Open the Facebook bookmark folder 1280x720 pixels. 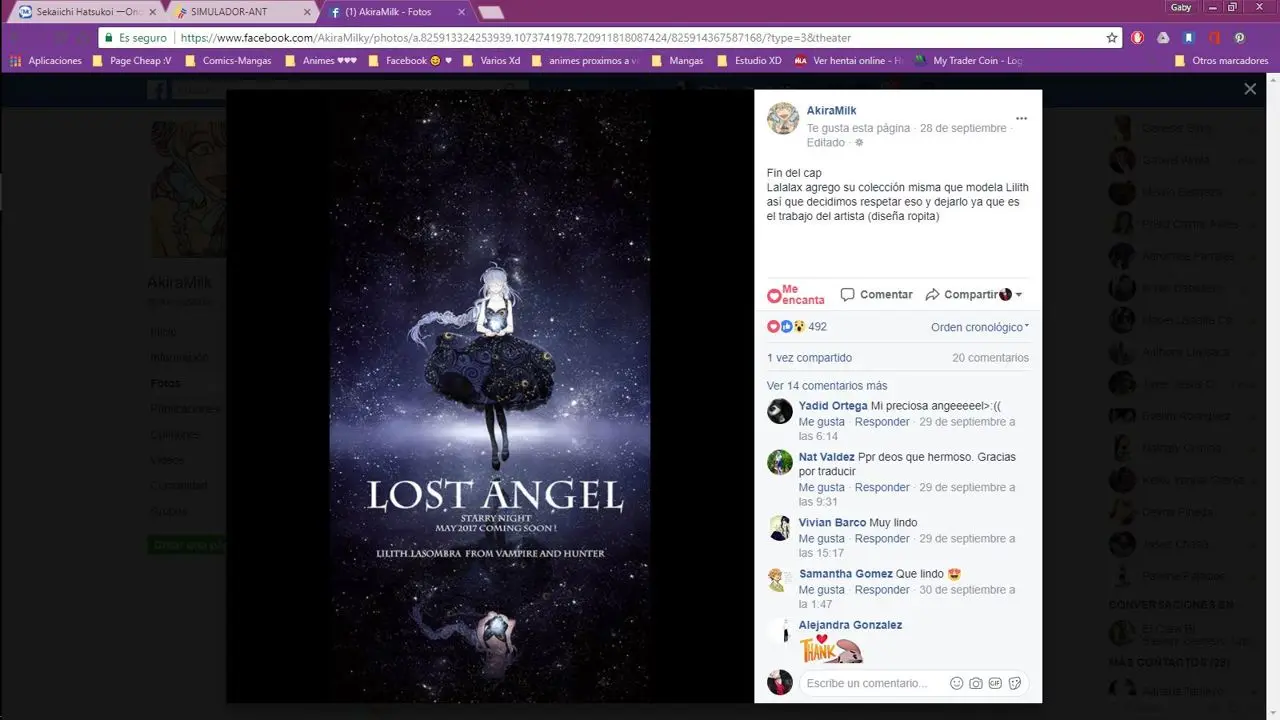pyautogui.click(x=410, y=60)
